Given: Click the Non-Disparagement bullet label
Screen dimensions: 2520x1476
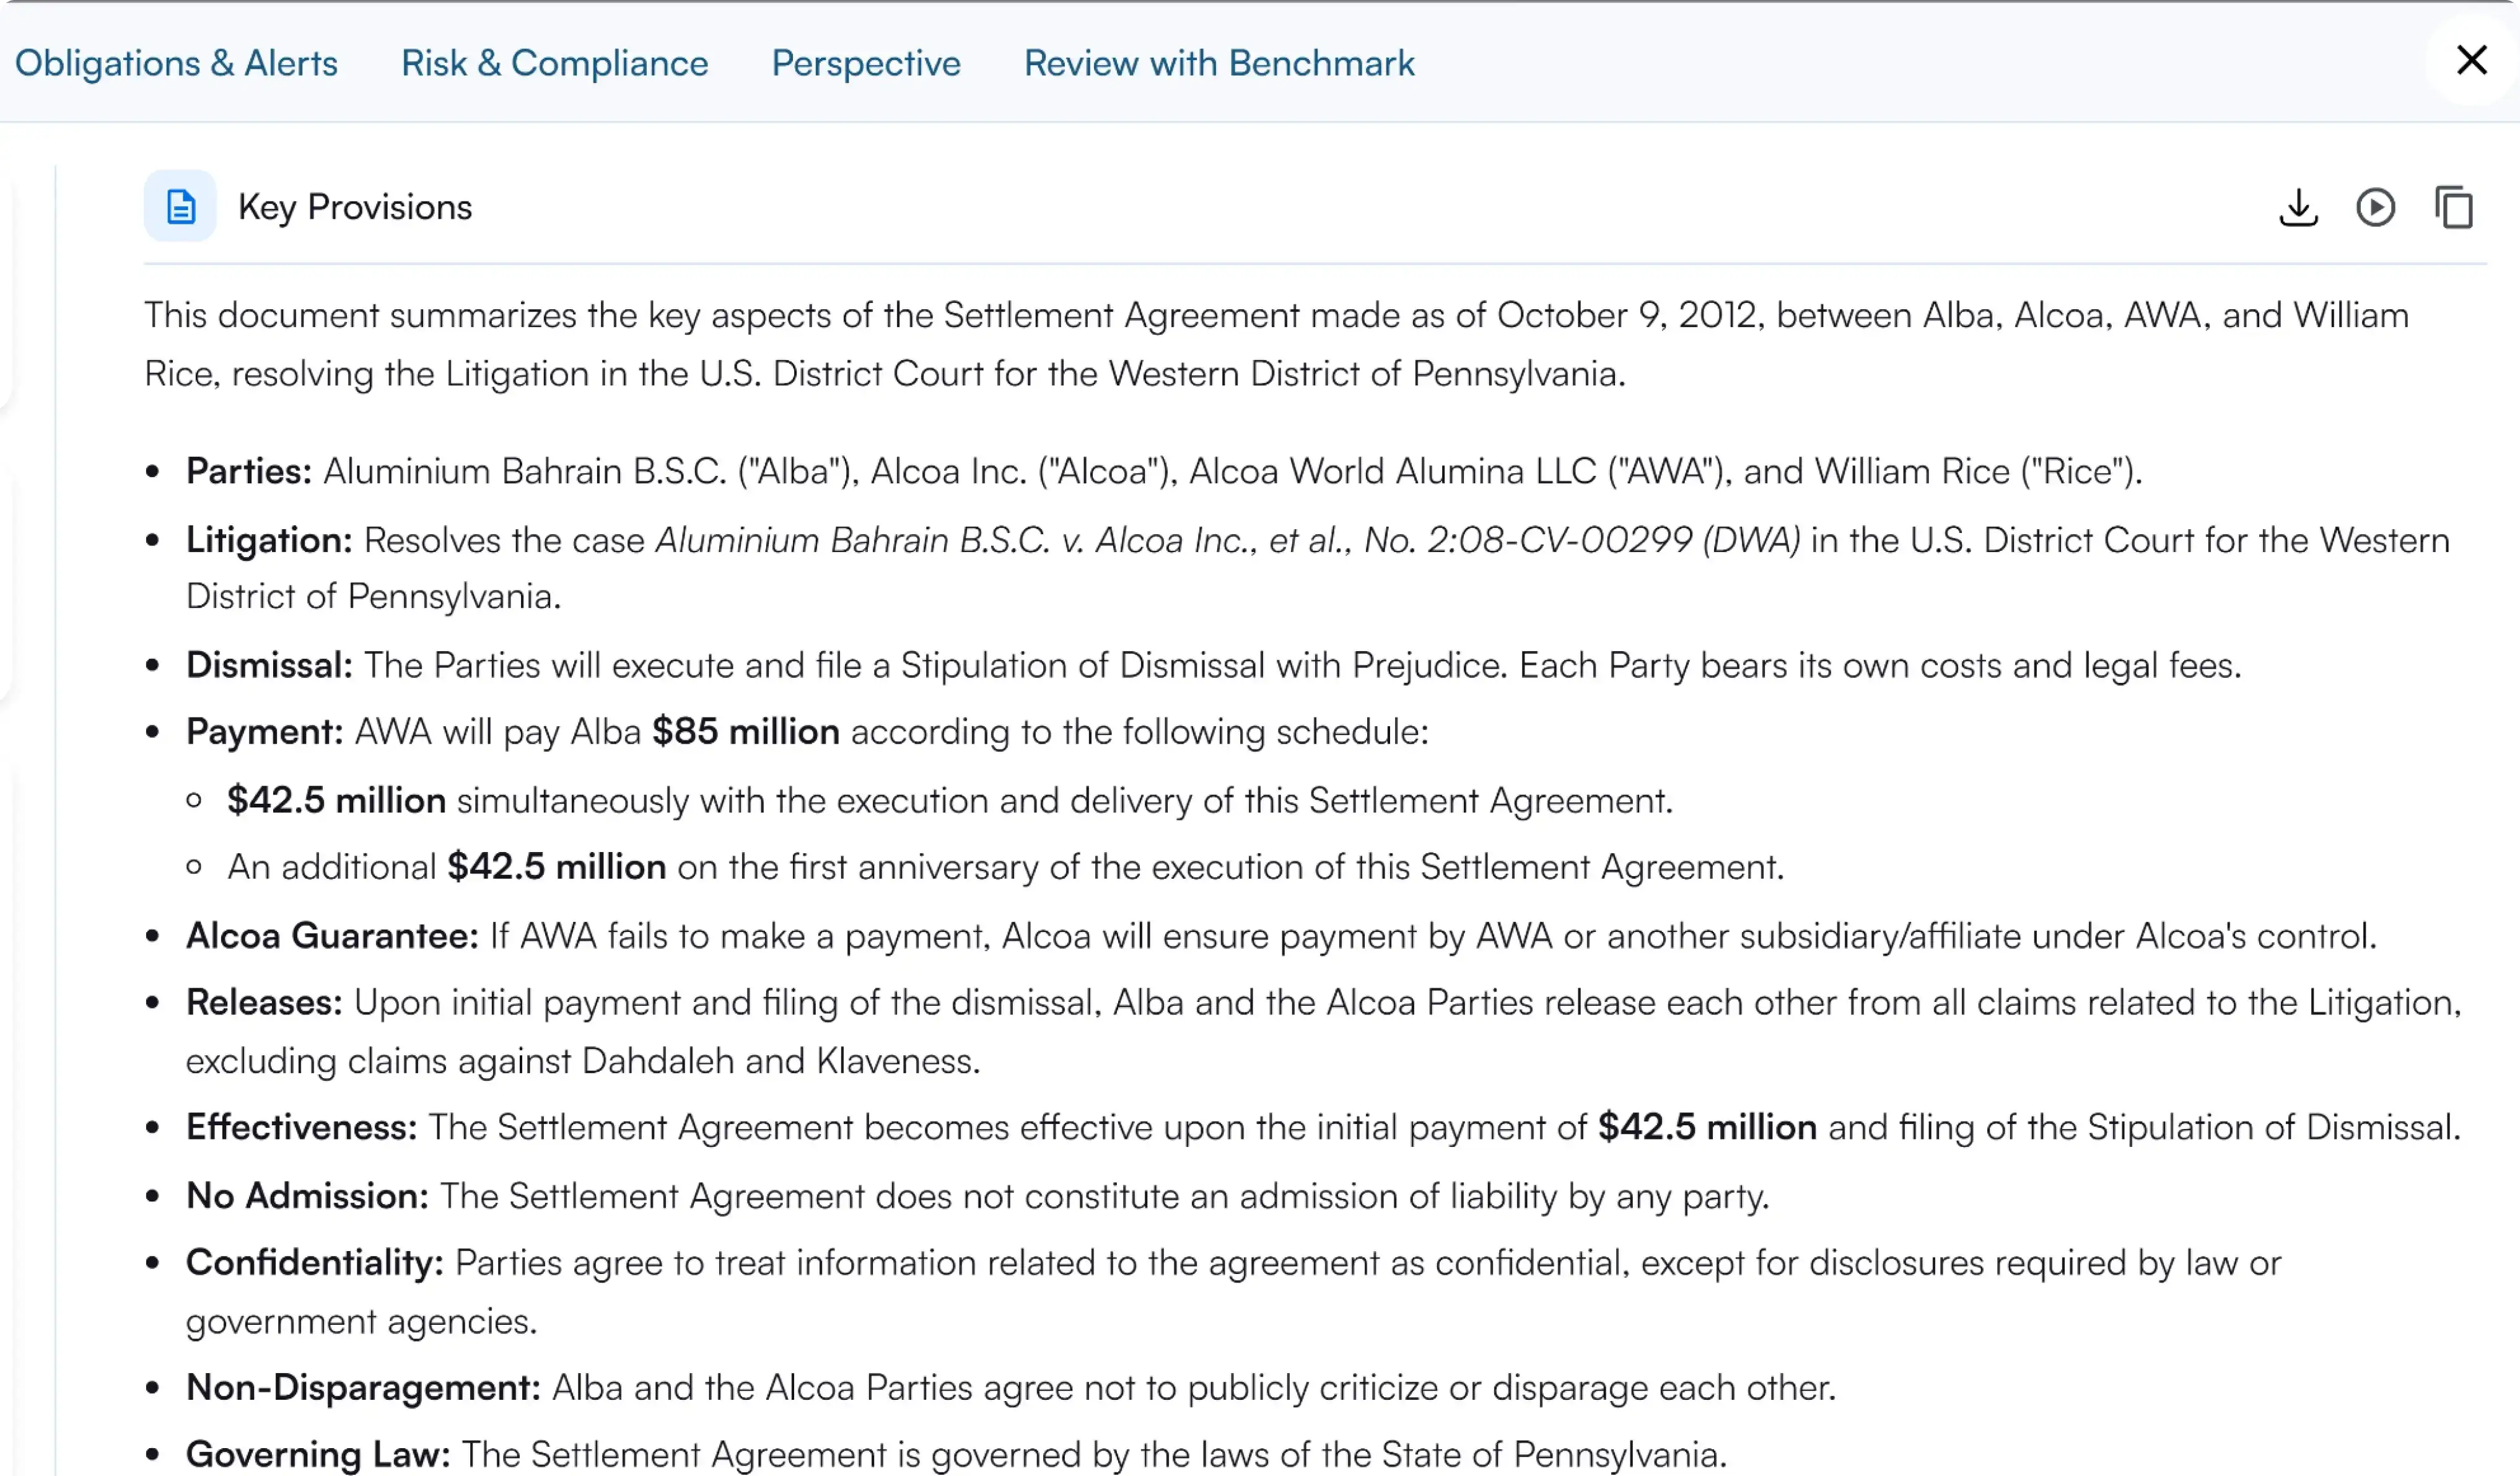Looking at the screenshot, I should 363,1387.
